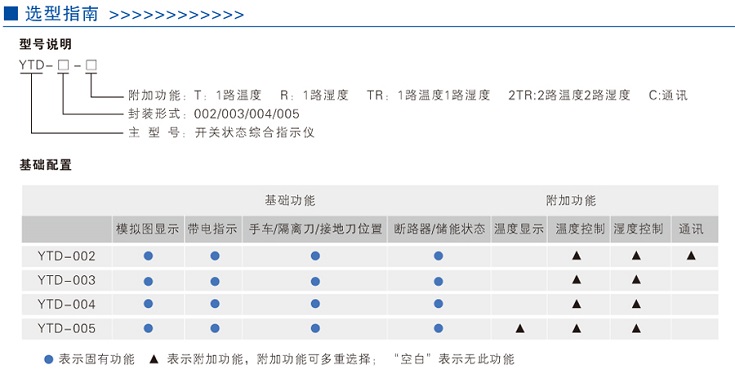Click the triangle for YTD-002 通讯
This screenshot has width=735, height=374.
tap(691, 255)
